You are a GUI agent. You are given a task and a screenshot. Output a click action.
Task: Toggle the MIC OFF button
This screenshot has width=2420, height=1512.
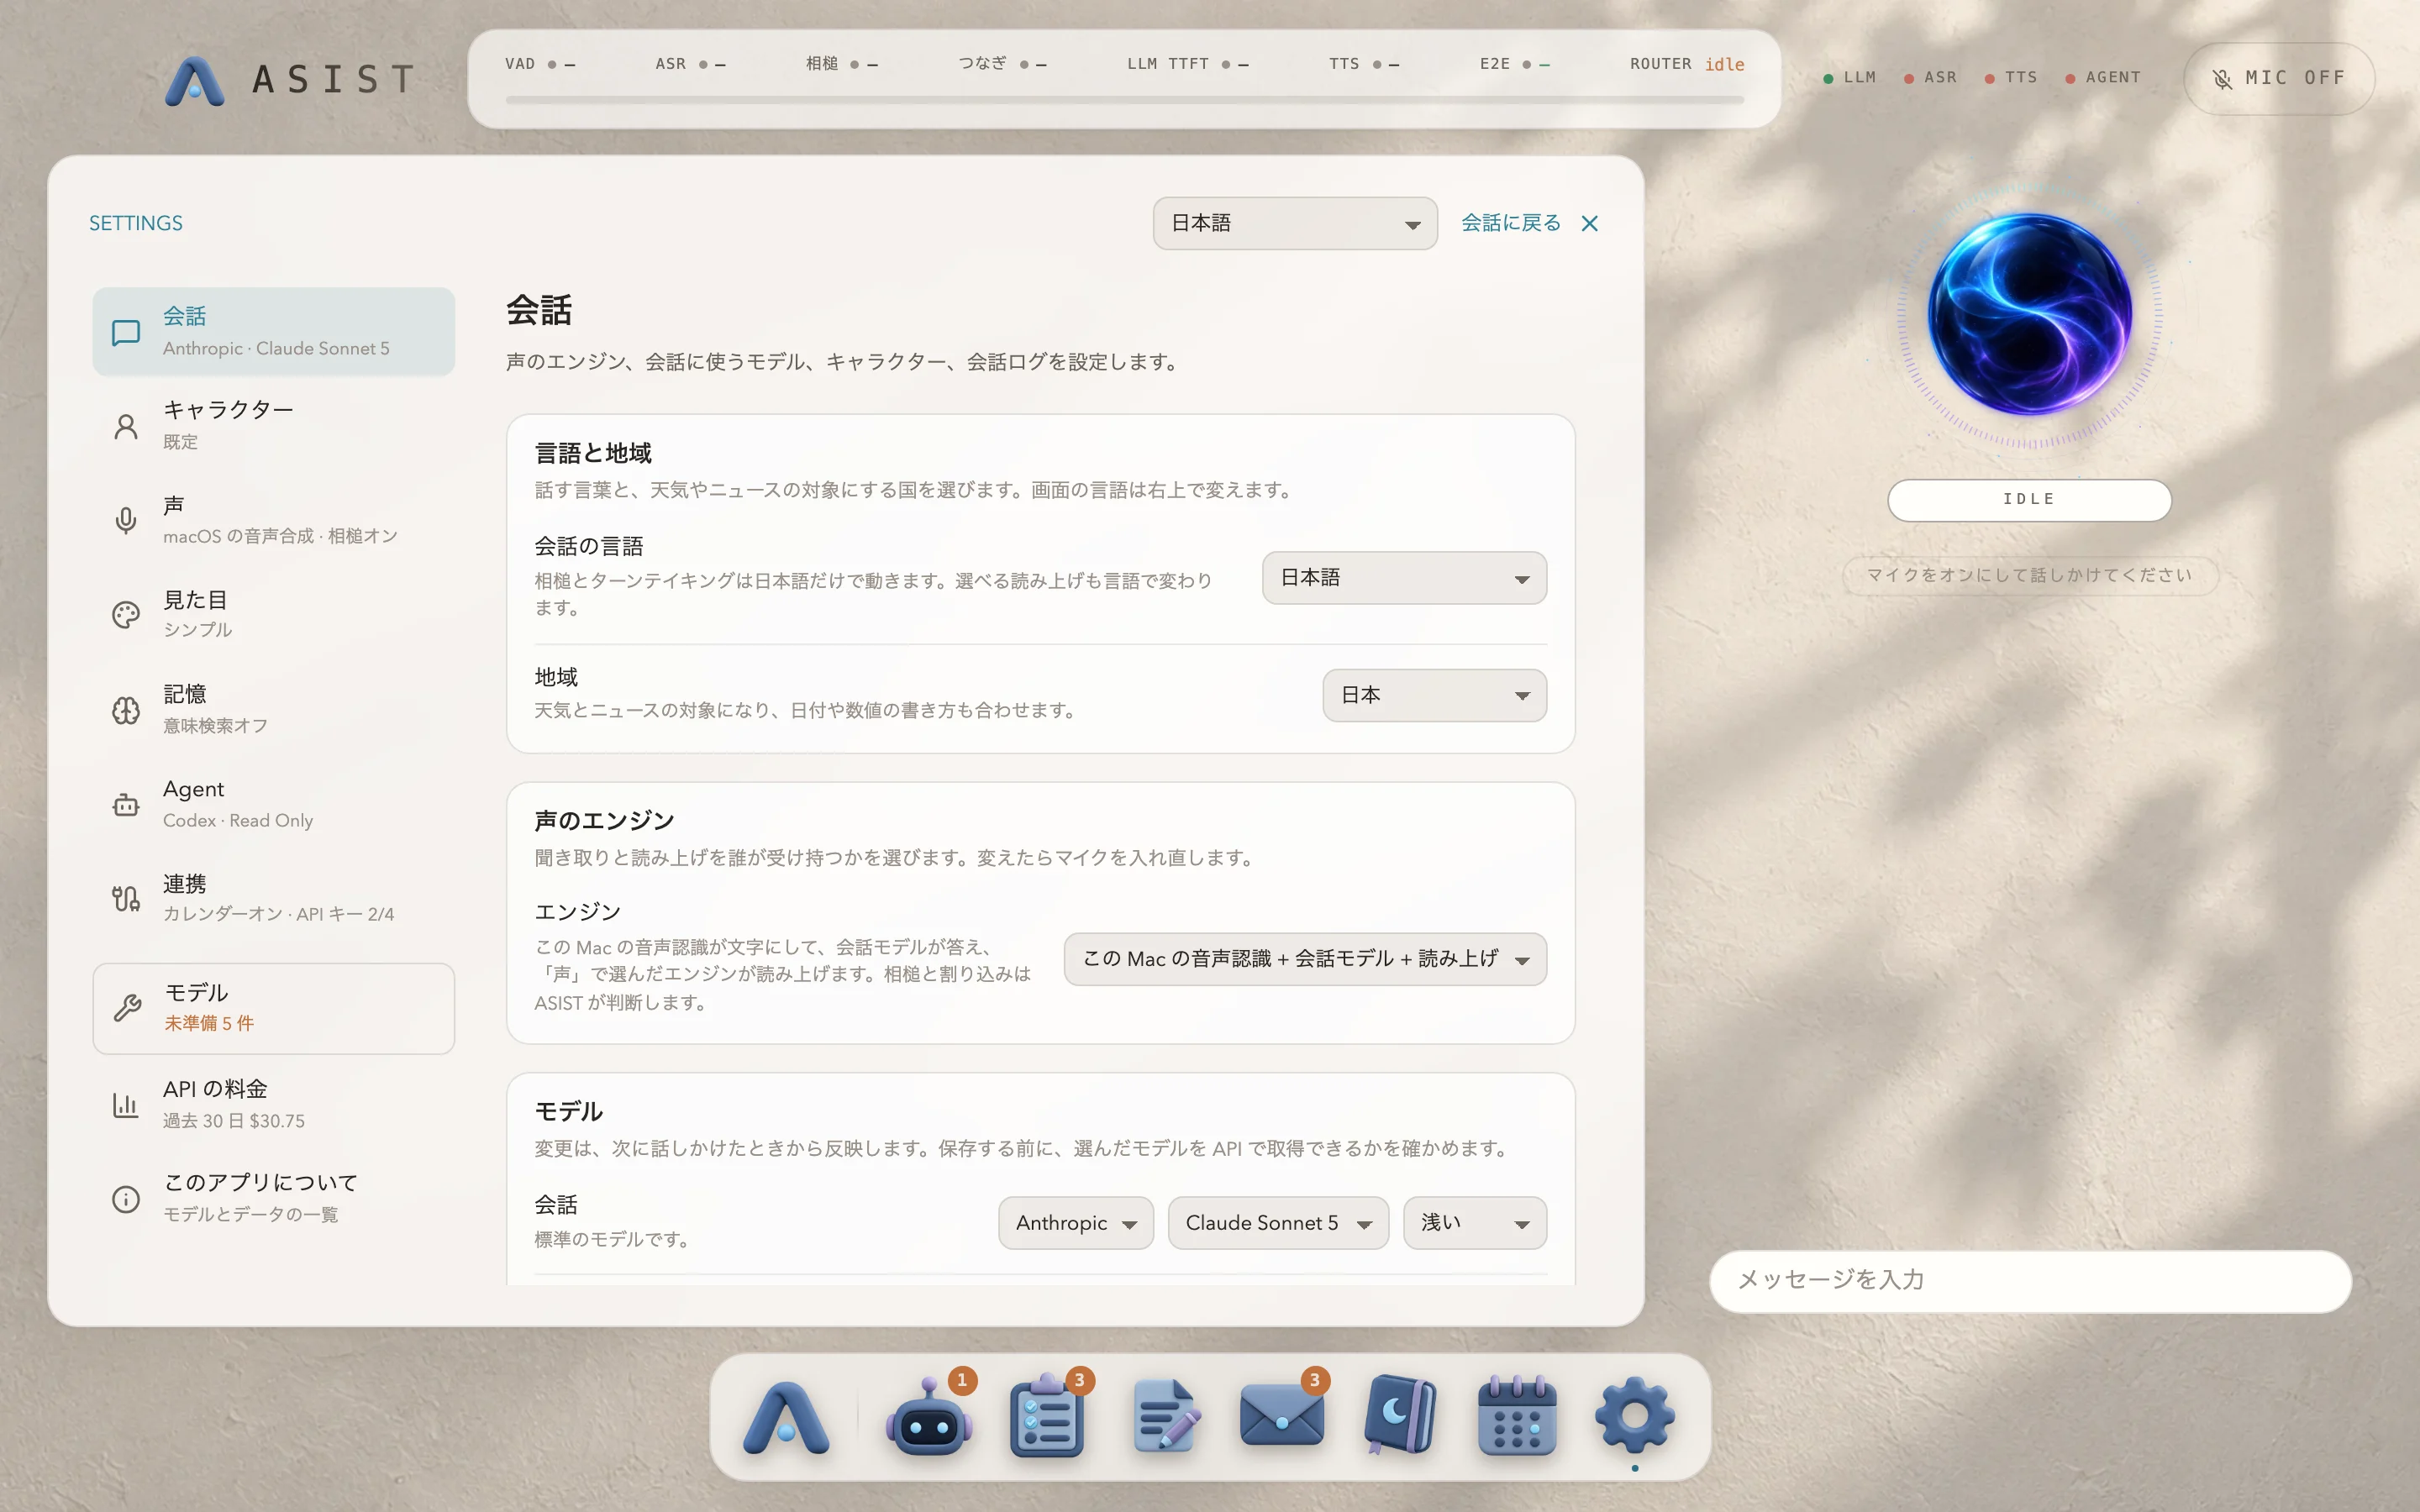tap(2279, 79)
